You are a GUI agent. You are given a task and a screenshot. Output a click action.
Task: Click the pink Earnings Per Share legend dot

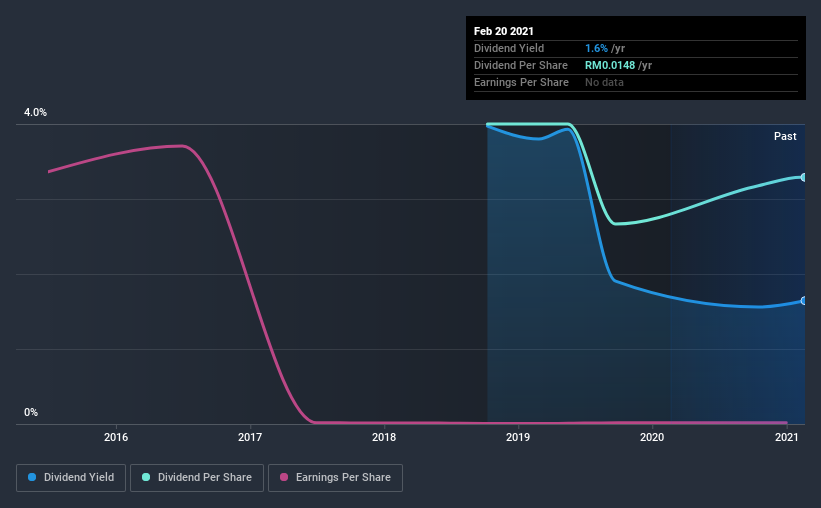pos(284,477)
